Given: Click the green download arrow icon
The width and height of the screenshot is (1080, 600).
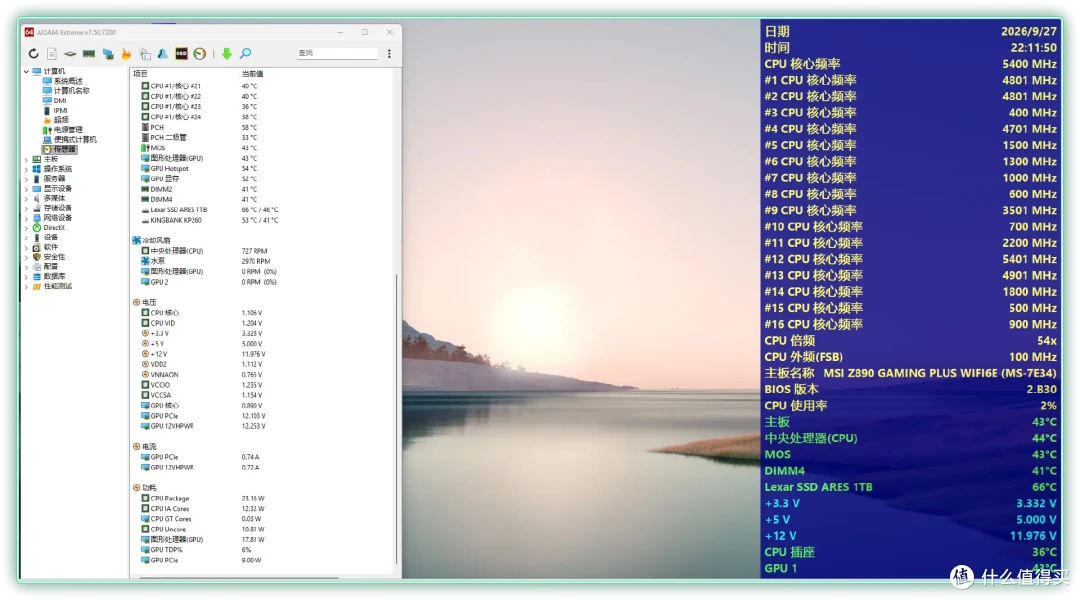Looking at the screenshot, I should pyautogui.click(x=227, y=54).
